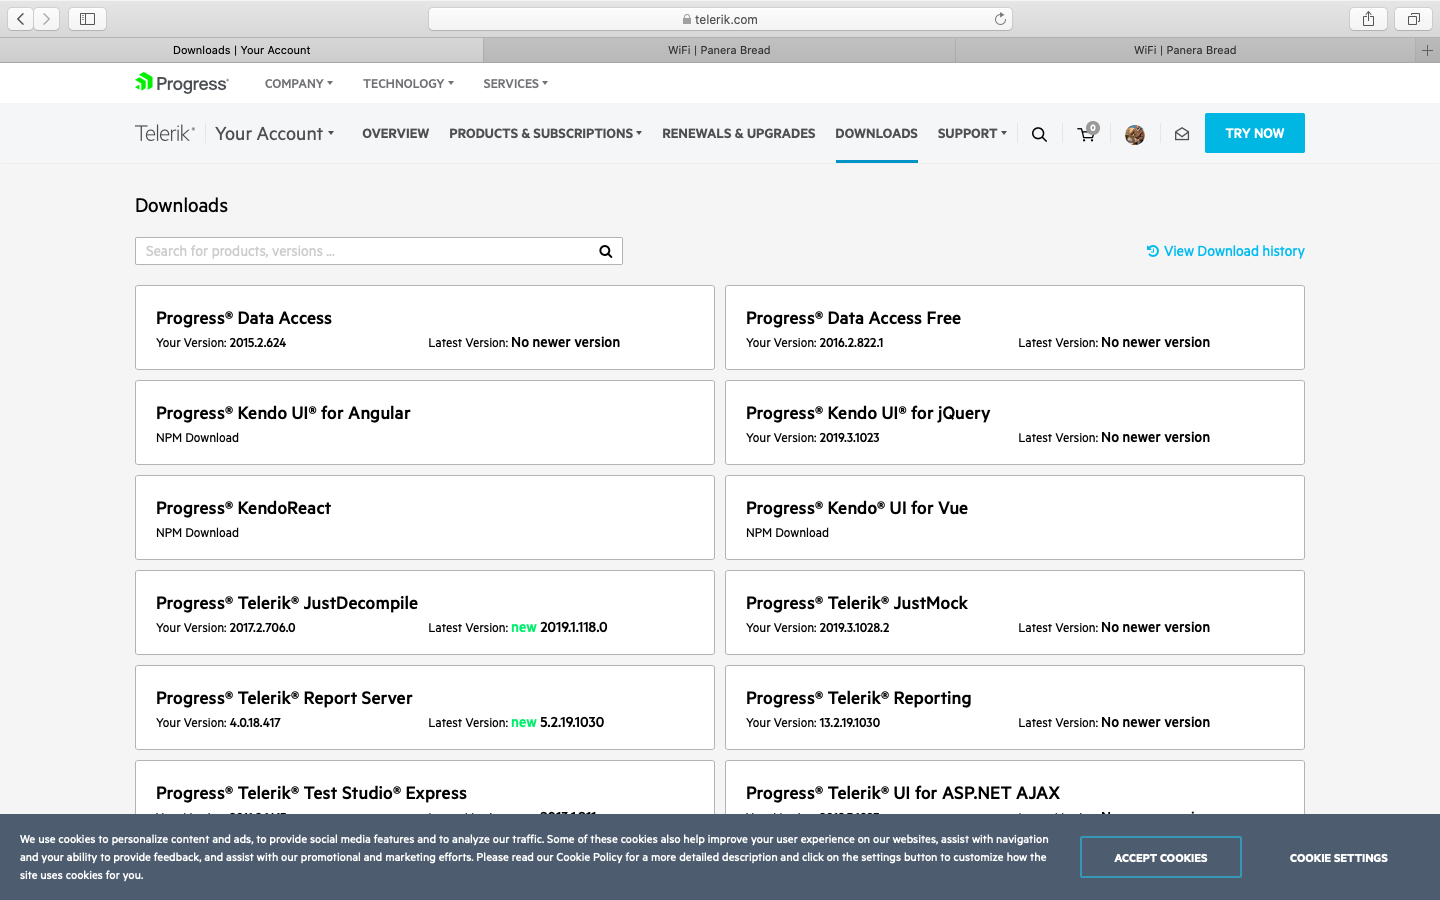Toggle the Safari sidebar button

tap(87, 19)
